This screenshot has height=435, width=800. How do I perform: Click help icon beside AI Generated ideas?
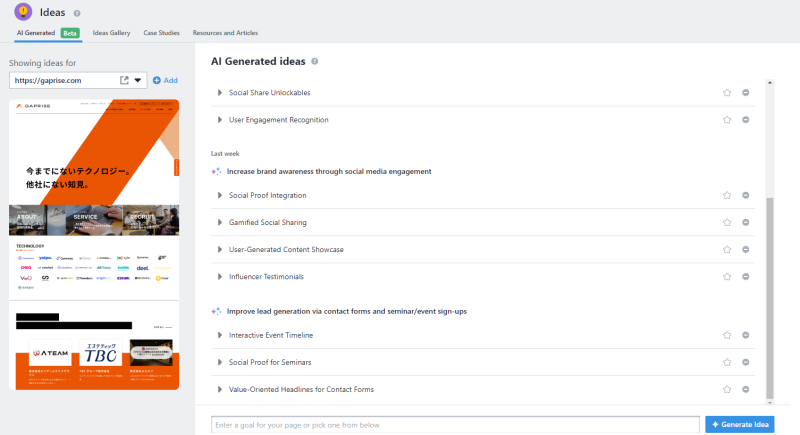(315, 61)
